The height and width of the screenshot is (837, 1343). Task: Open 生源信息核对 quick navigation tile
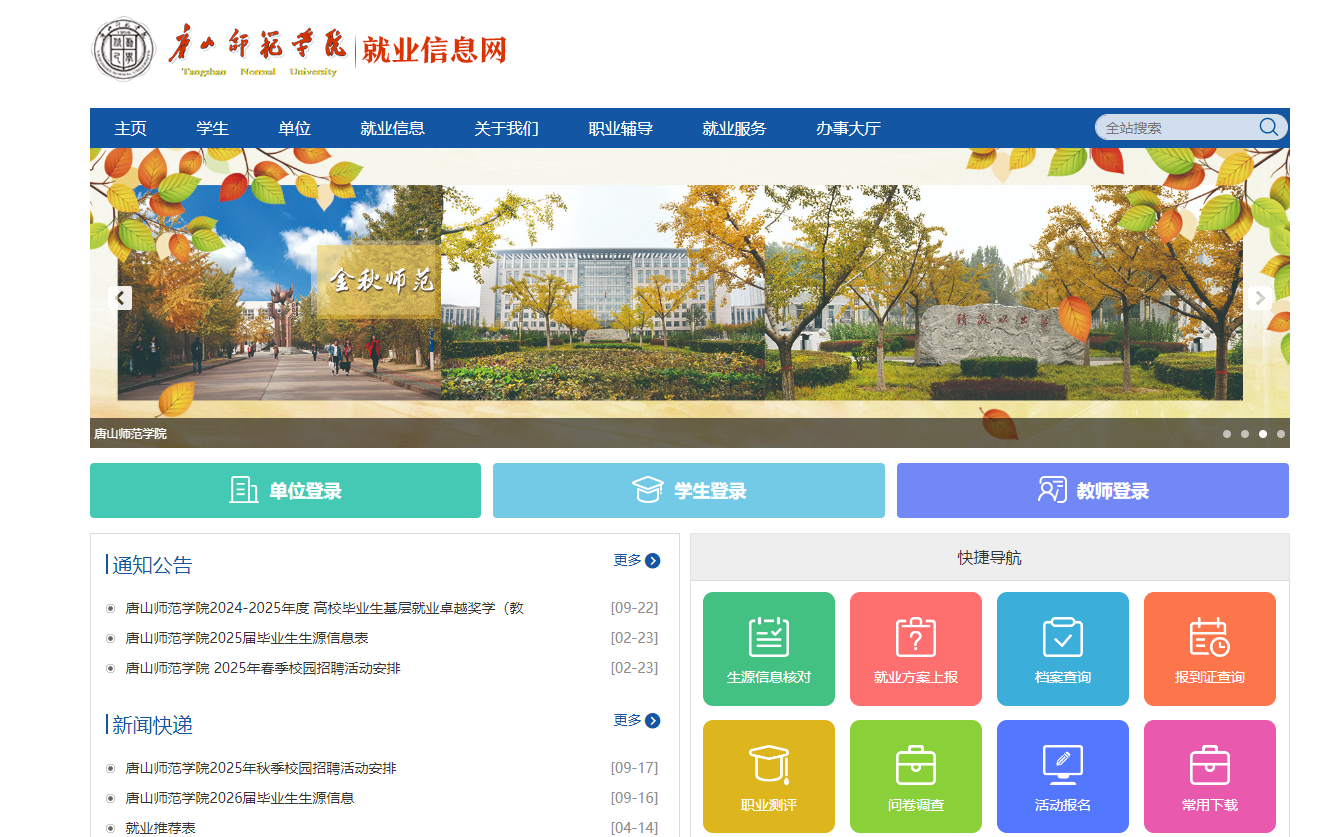[x=768, y=648]
